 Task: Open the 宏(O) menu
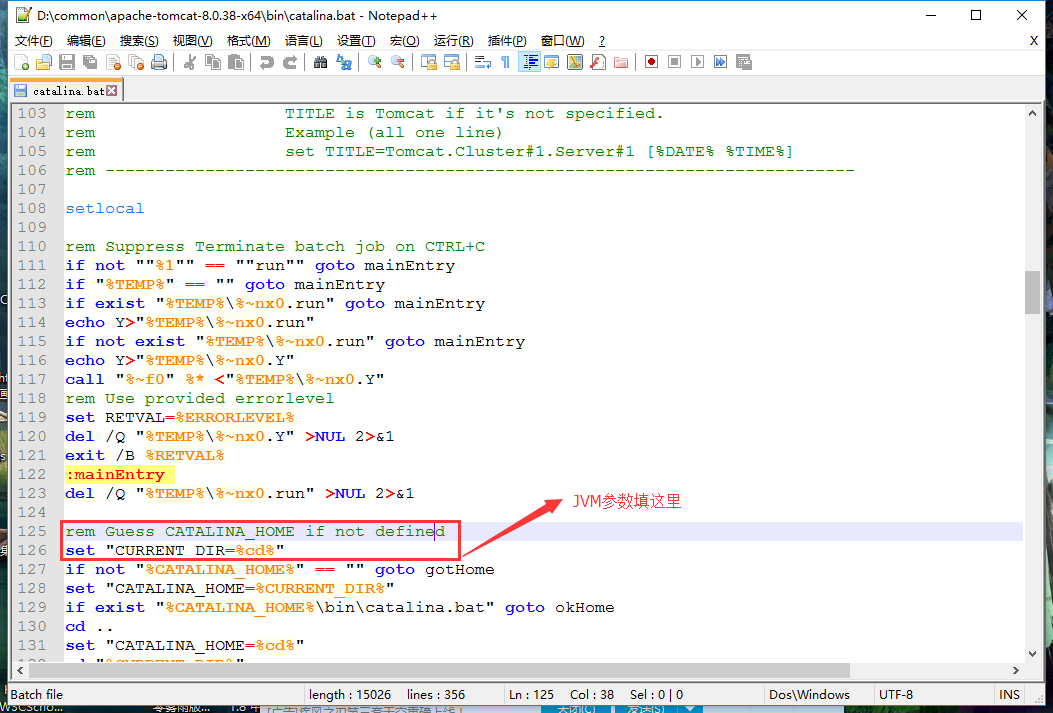pos(404,41)
